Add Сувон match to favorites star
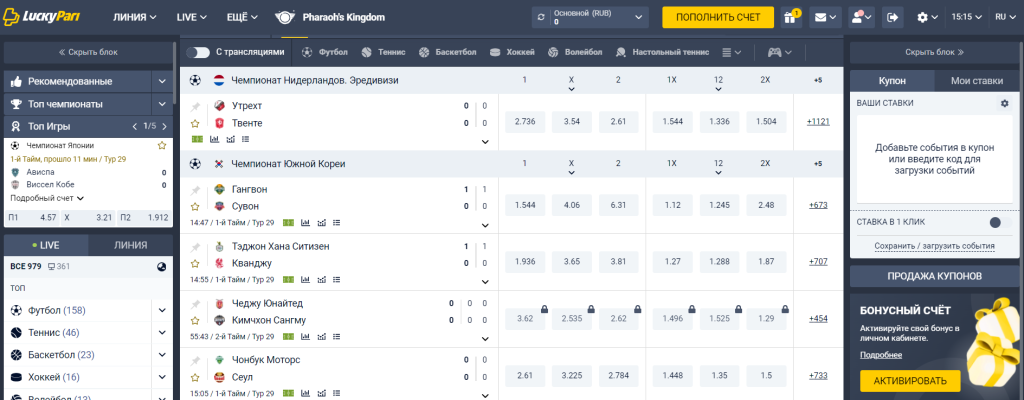The image size is (1024, 400). 195,207
